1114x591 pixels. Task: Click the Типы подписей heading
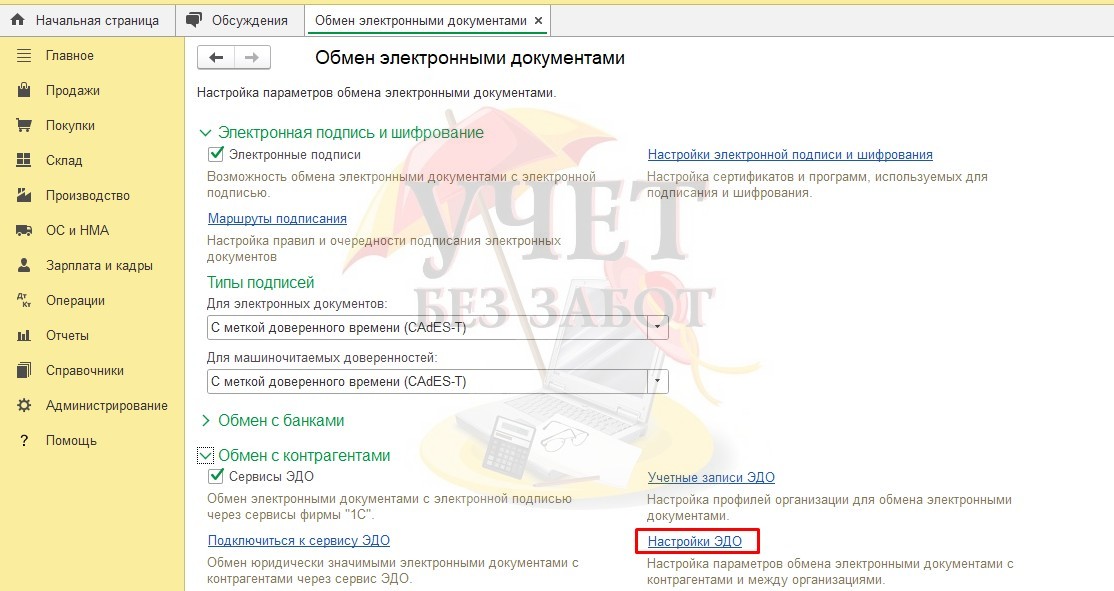point(260,282)
